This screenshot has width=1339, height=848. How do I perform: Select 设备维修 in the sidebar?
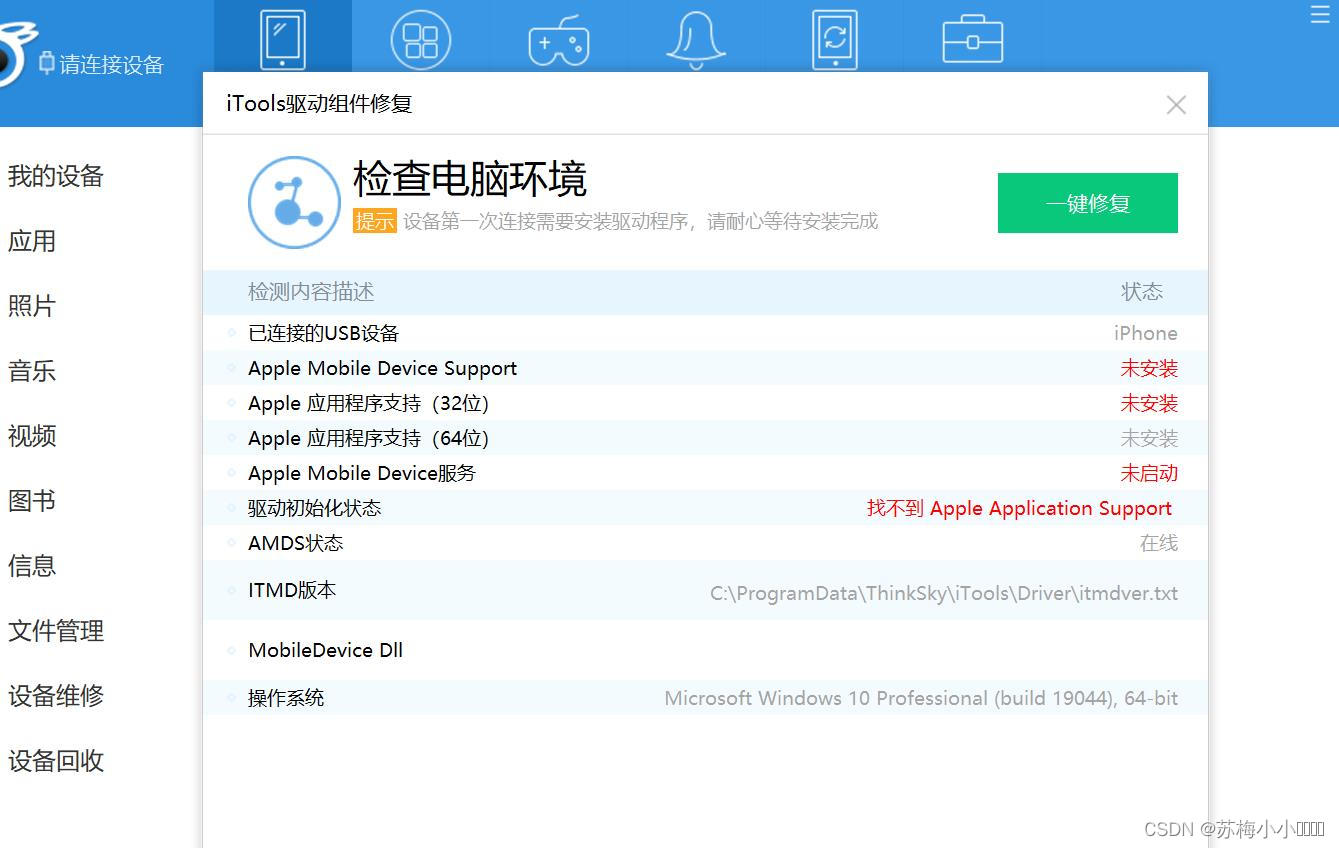[x=56, y=696]
